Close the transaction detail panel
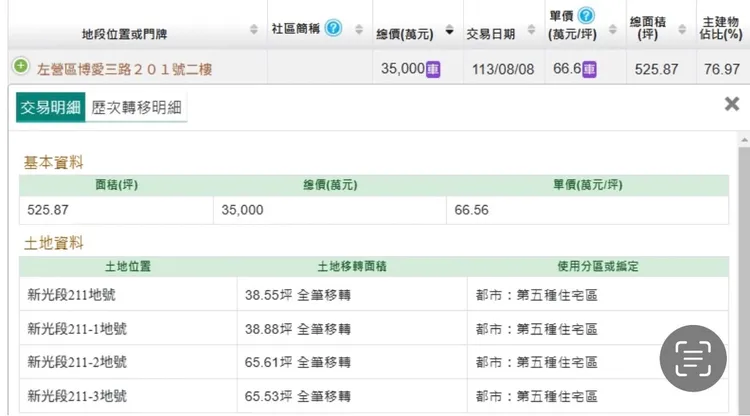 point(732,104)
